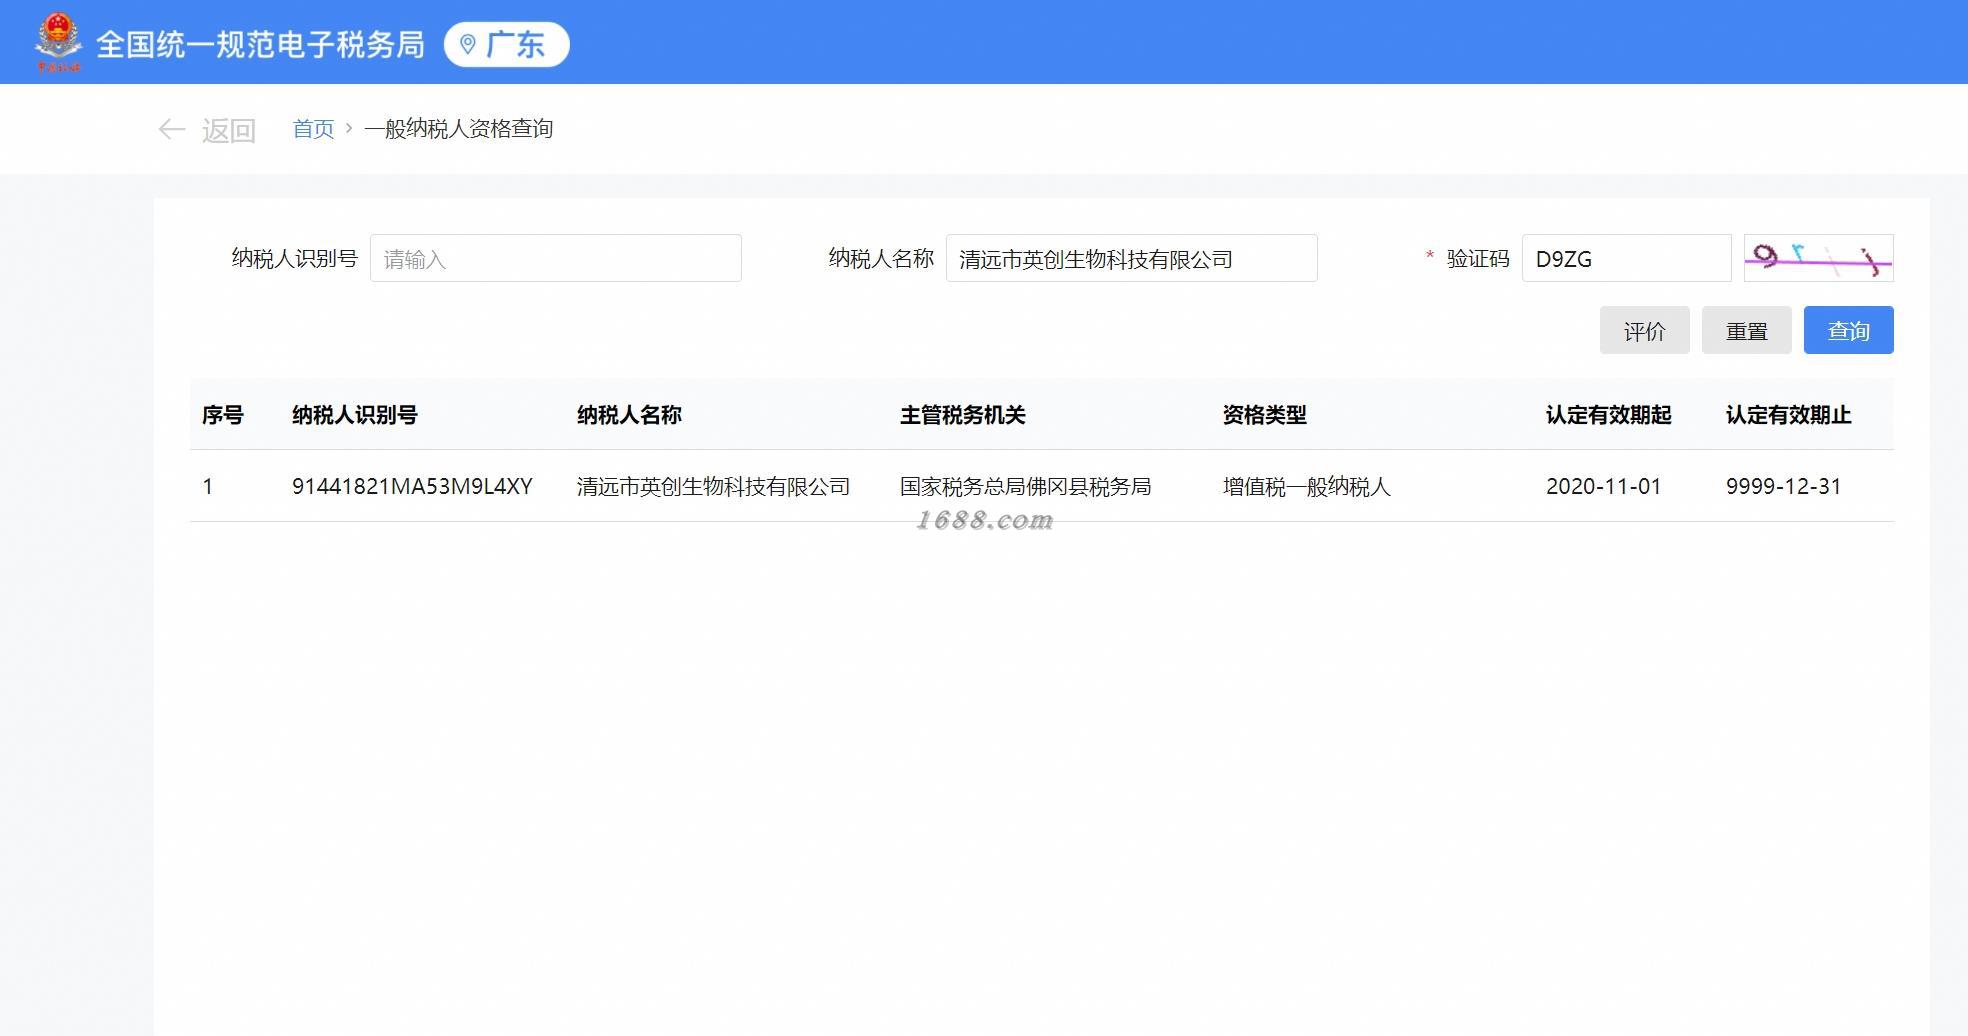Open the 首页 breadcrumb link
Viewport: 1968px width, 1036px height.
(x=313, y=129)
